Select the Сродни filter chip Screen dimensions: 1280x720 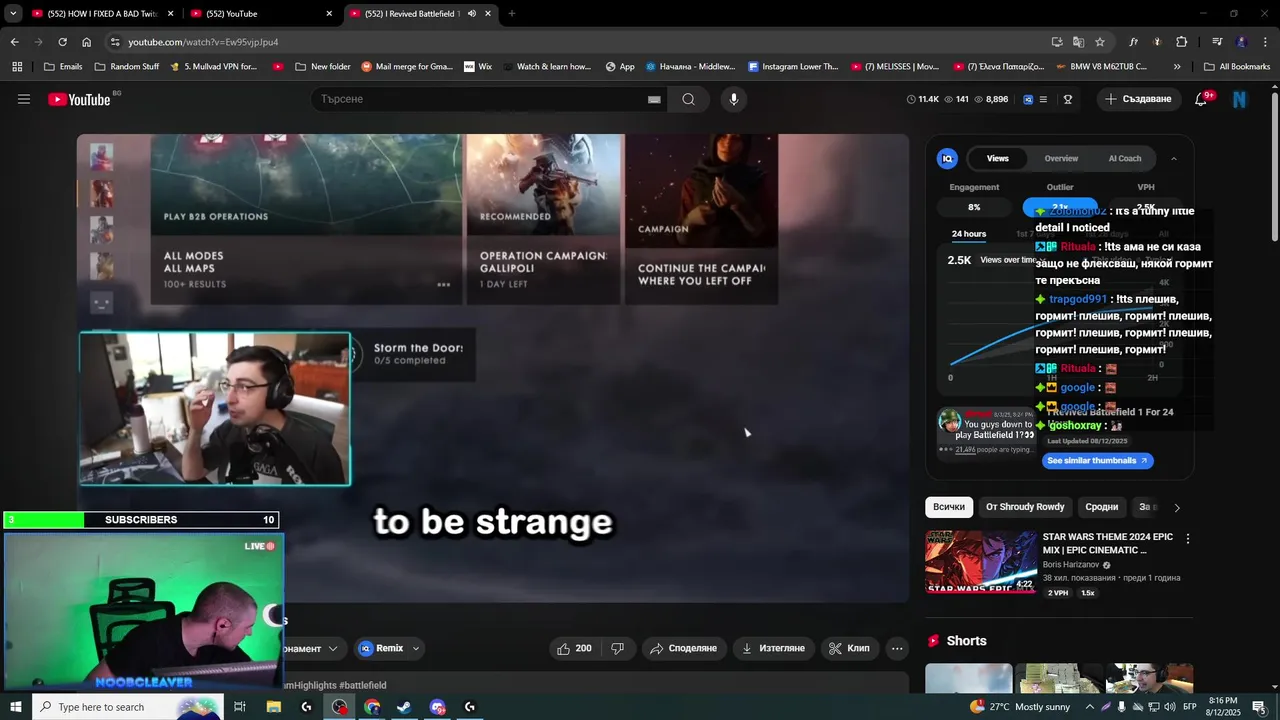click(1101, 507)
